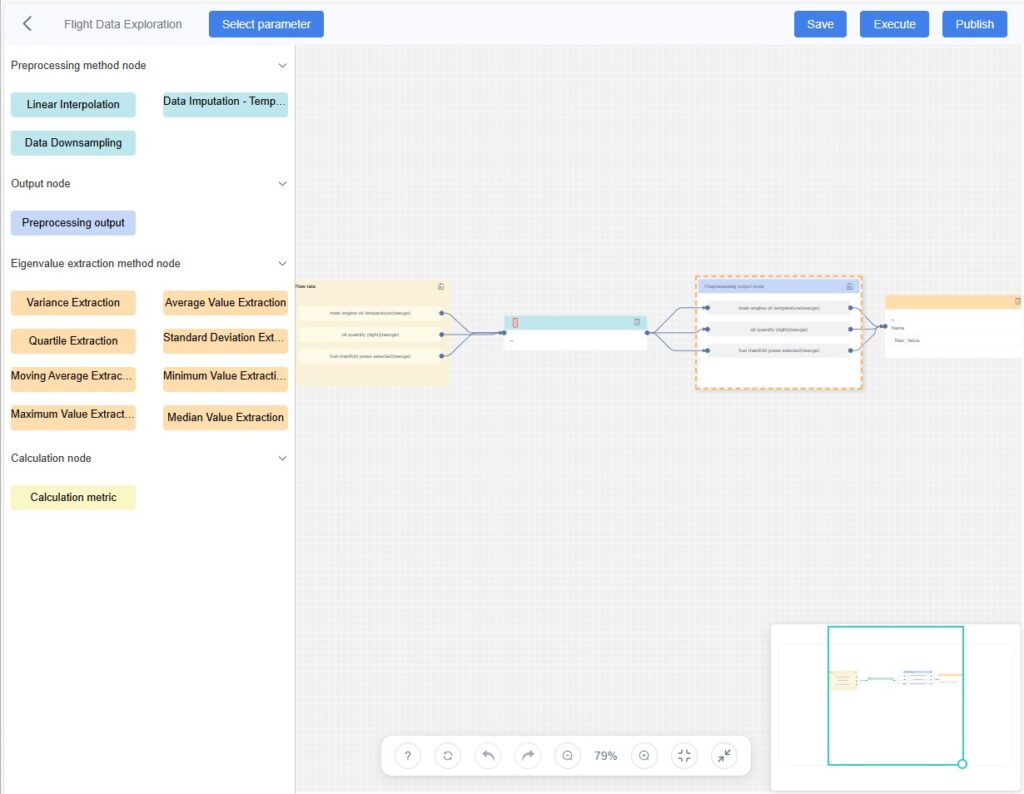The width and height of the screenshot is (1024, 794).
Task: Collapse the Calculation node section
Action: pyautogui.click(x=282, y=459)
